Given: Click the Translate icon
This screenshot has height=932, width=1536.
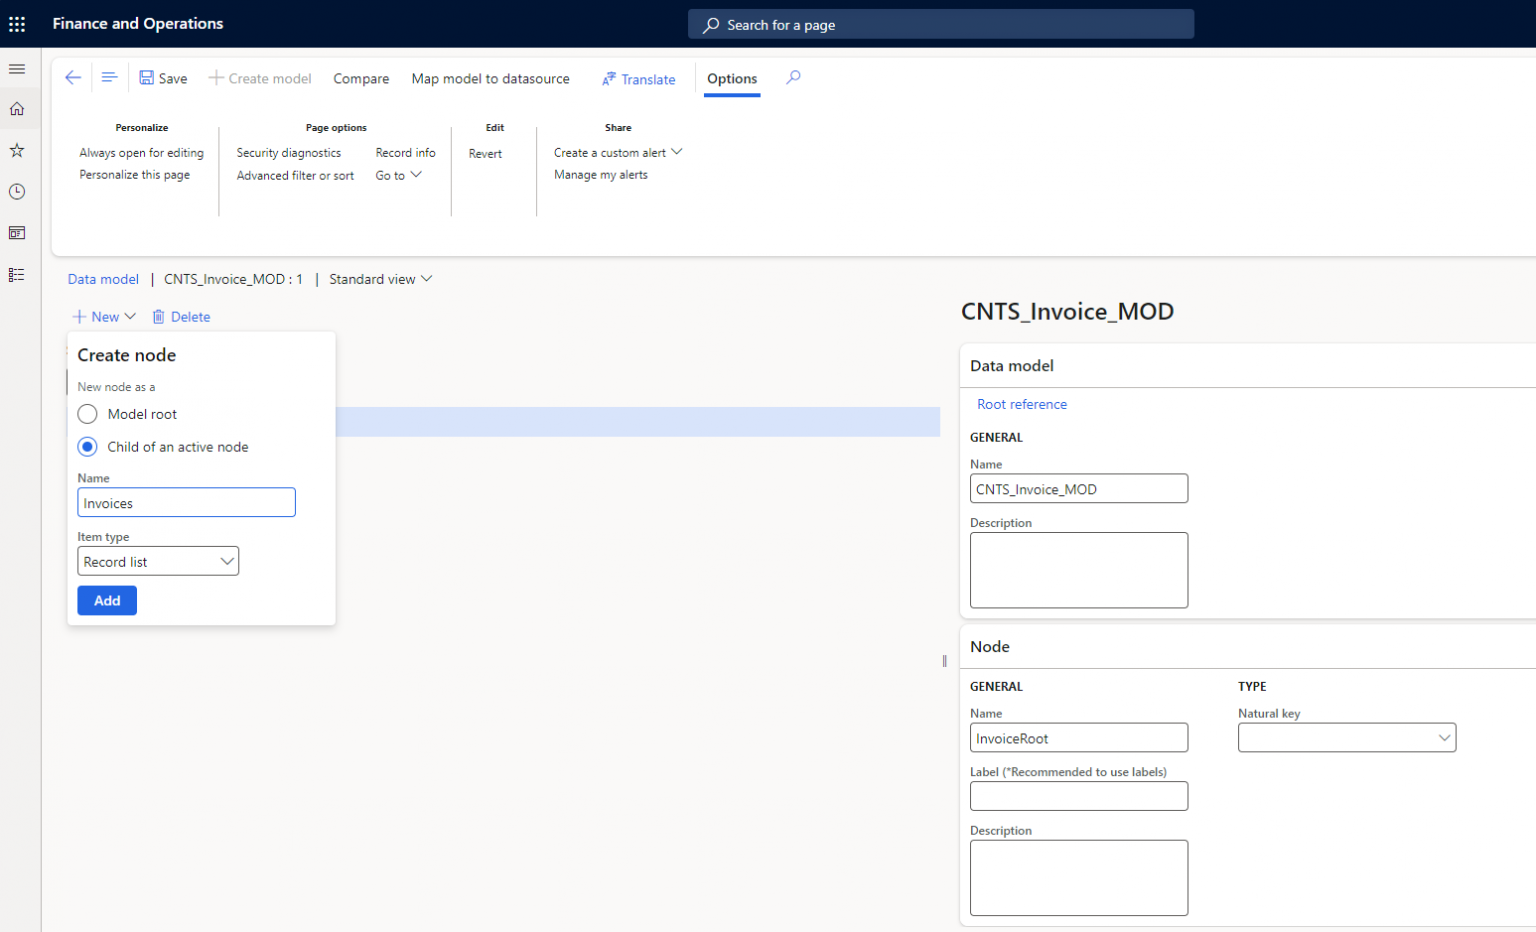Looking at the screenshot, I should [x=607, y=78].
